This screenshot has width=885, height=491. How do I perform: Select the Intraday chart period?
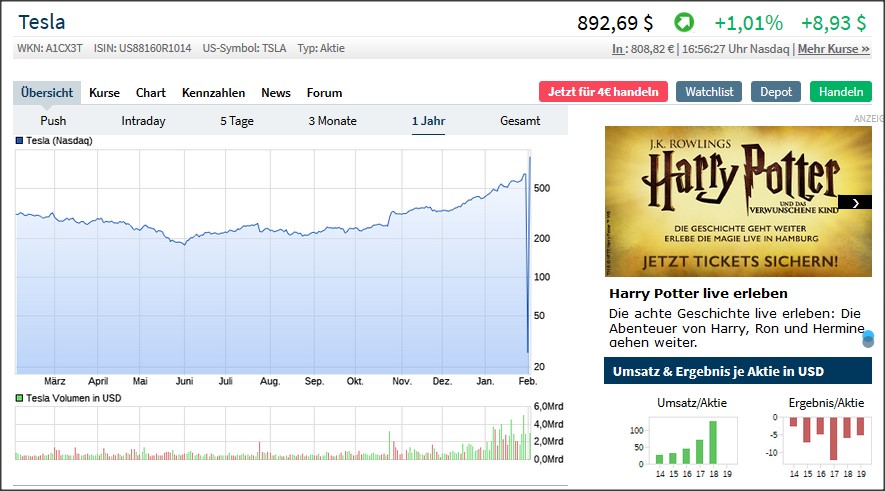(143, 121)
